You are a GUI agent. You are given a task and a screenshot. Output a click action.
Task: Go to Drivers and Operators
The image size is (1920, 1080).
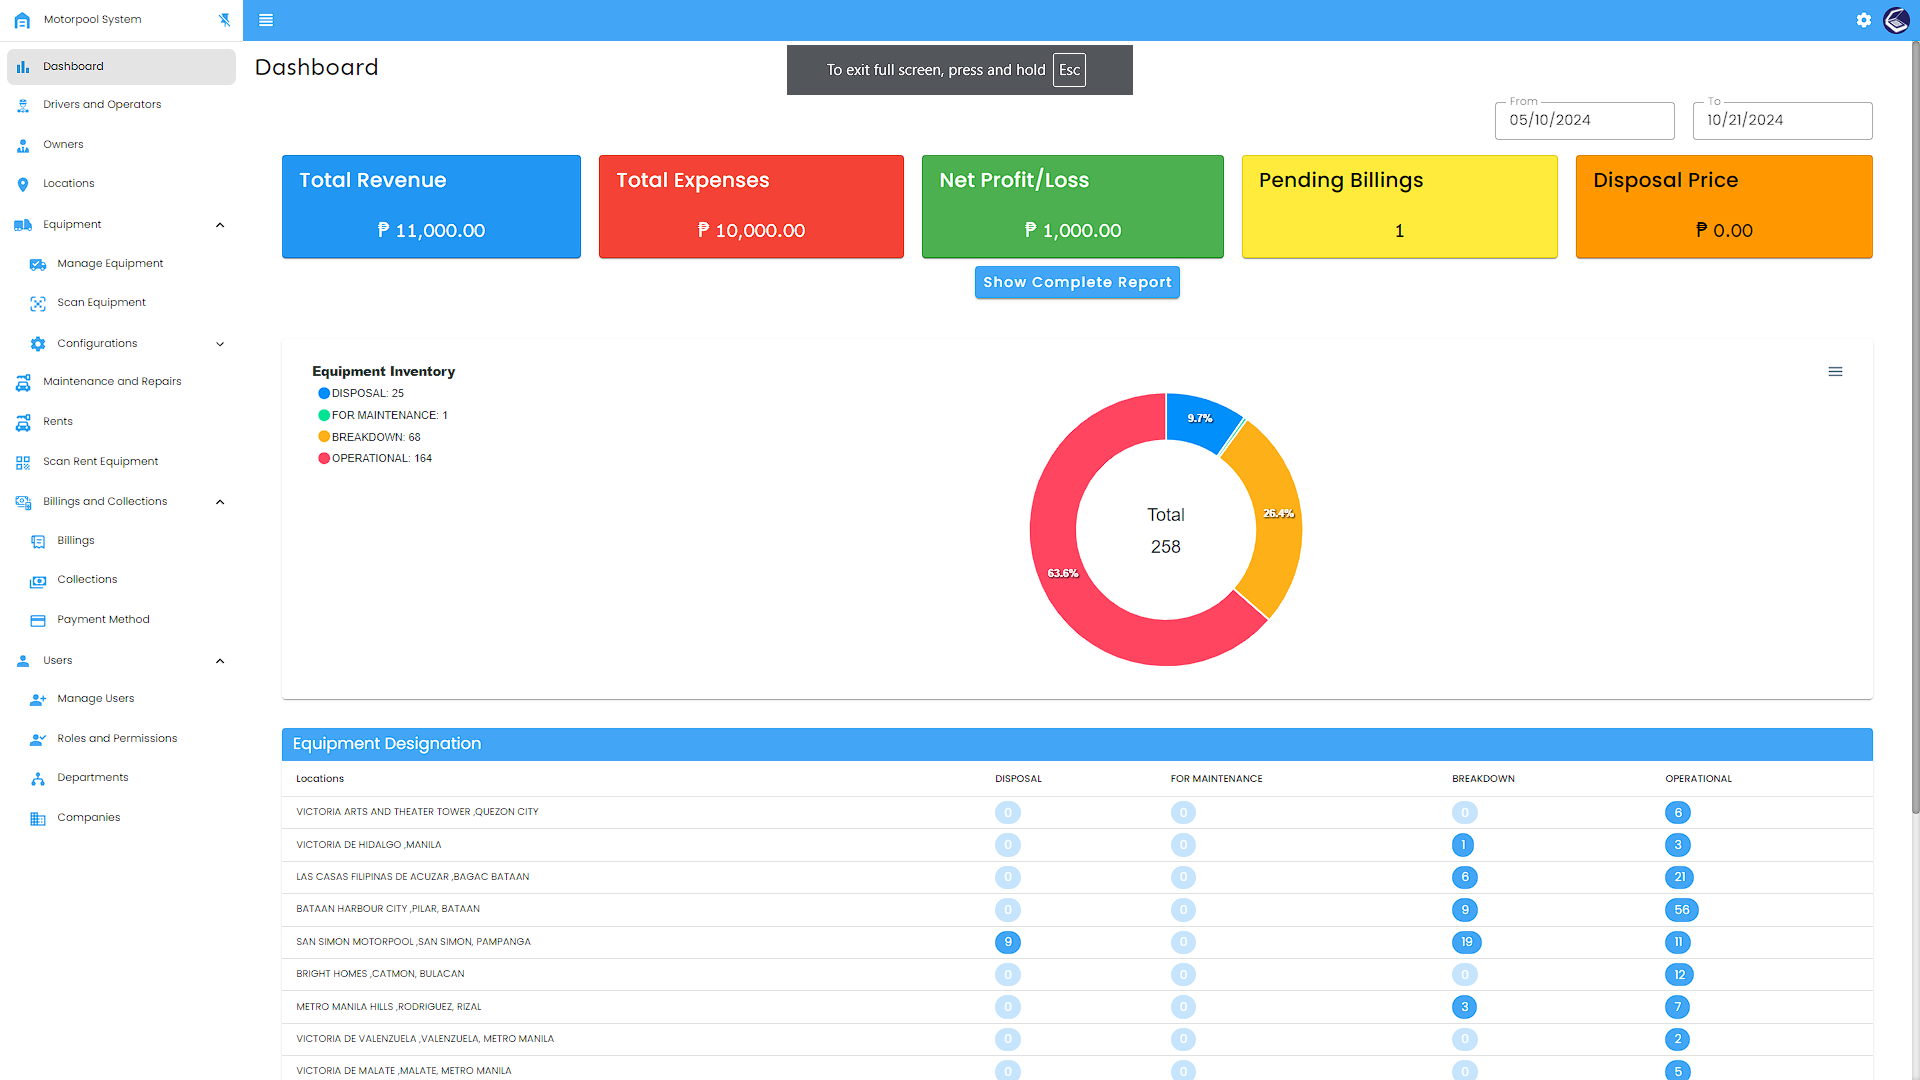coord(102,105)
